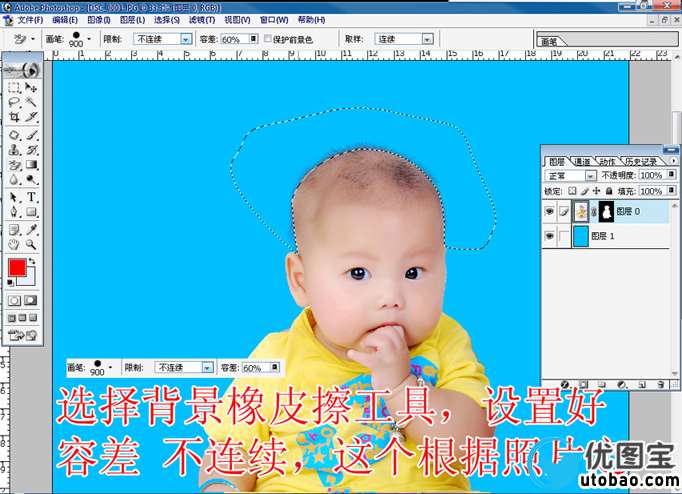
Task: Open tool preset picker arrow
Action: point(33,39)
